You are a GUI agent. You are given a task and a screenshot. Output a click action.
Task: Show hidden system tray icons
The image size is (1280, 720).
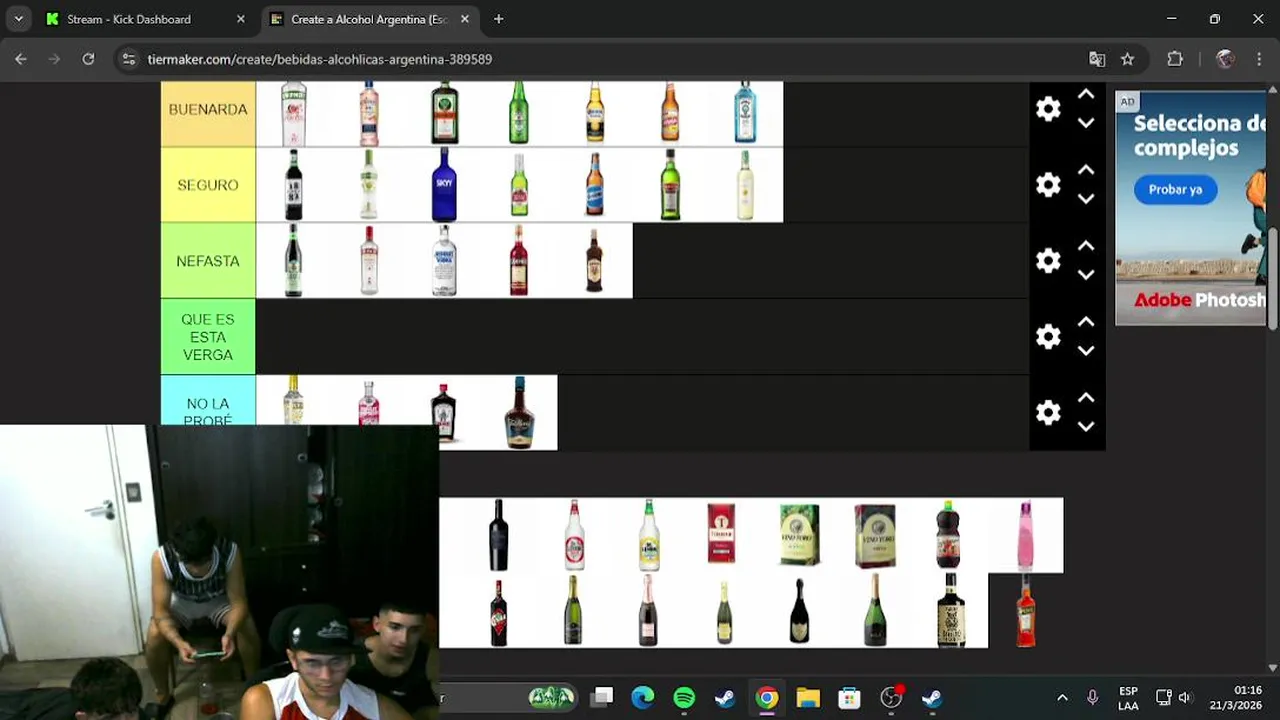[1062, 697]
